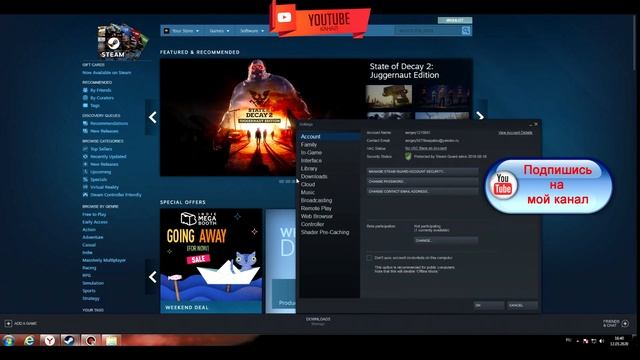Click the Top Sellers chart icon
The height and width of the screenshot is (360, 640).
coord(85,149)
